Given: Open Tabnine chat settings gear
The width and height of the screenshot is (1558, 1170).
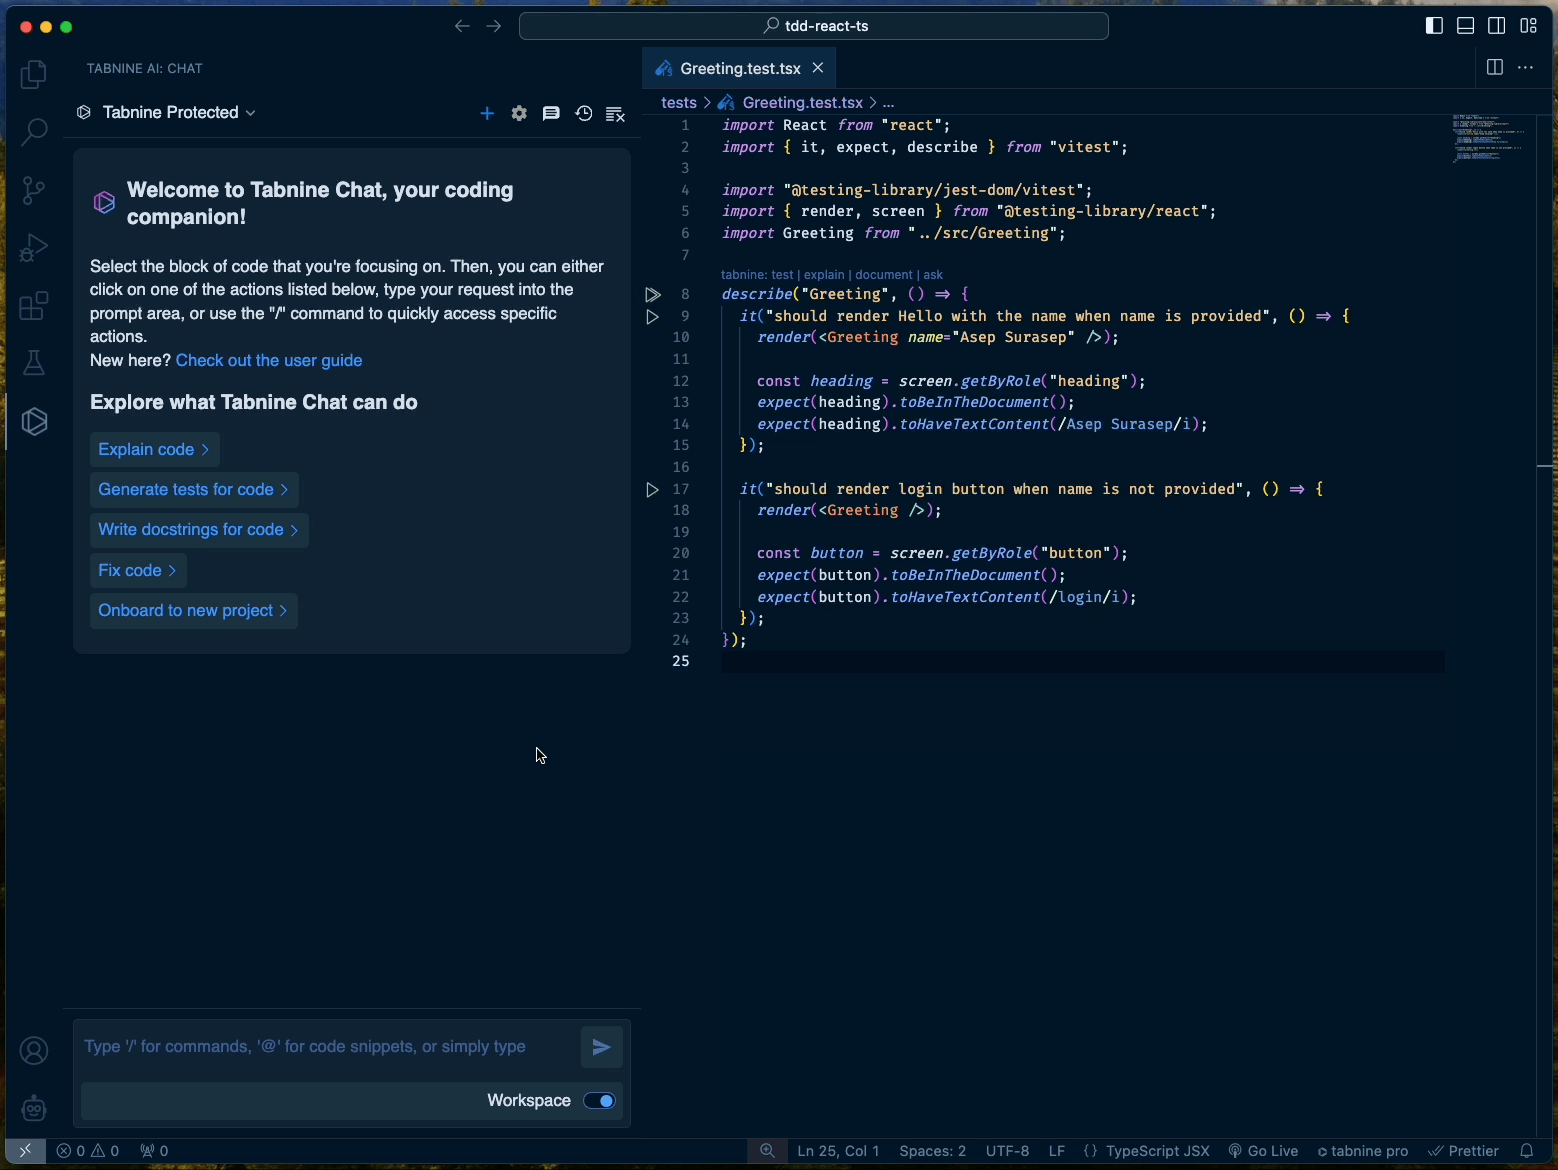Looking at the screenshot, I should tap(519, 114).
